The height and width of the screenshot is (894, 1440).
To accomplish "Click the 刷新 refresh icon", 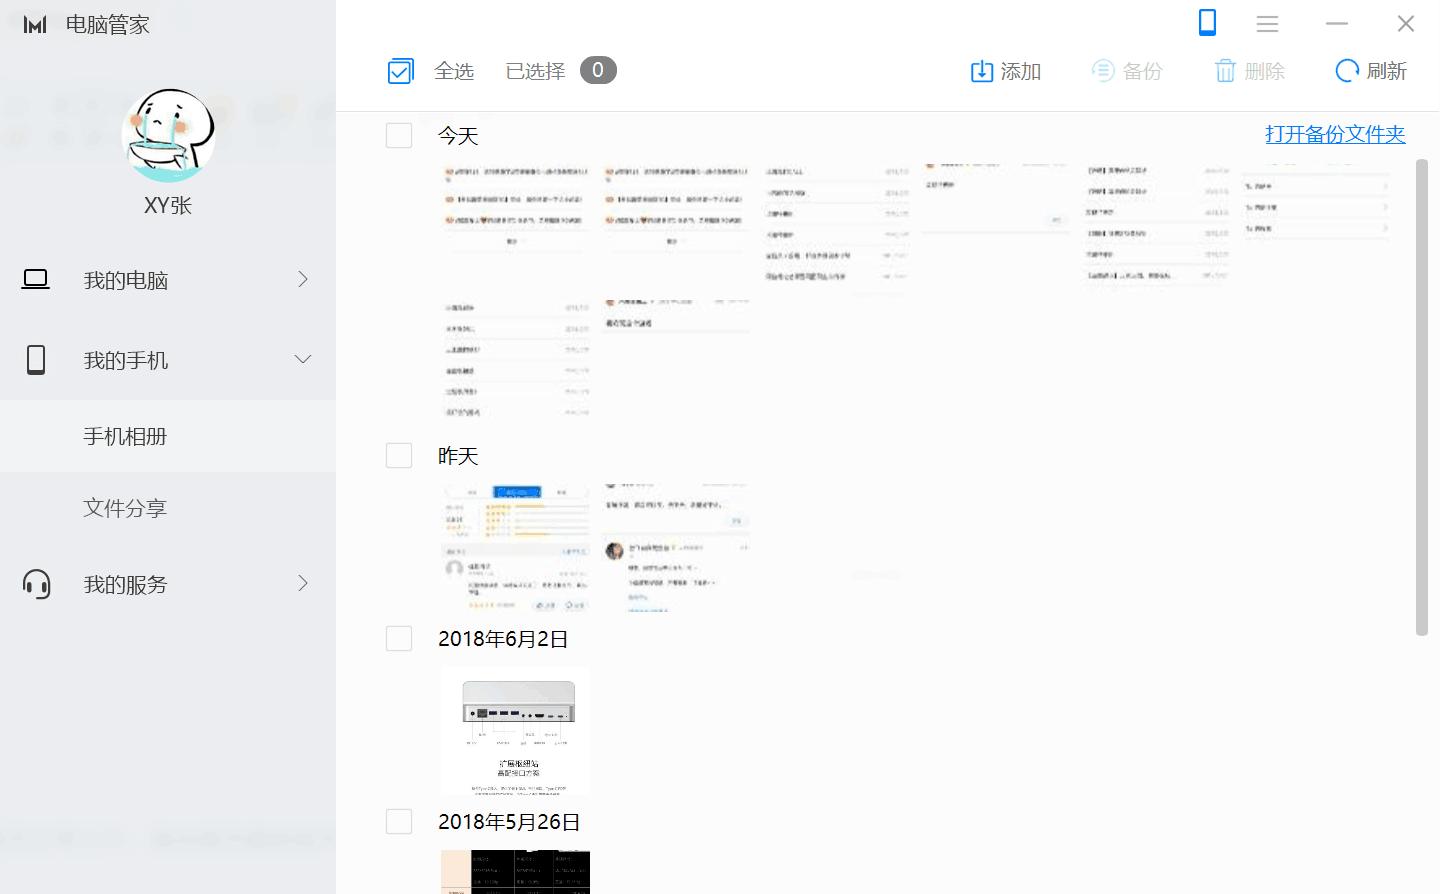I will 1345,71.
